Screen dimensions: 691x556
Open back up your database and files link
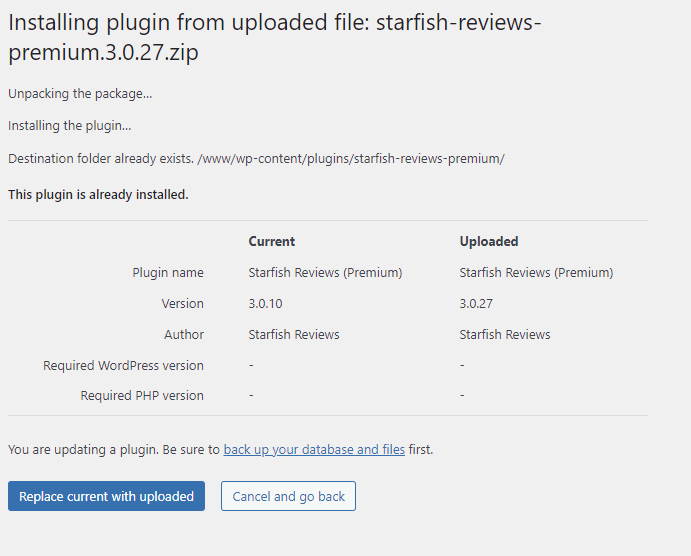pyautogui.click(x=314, y=449)
